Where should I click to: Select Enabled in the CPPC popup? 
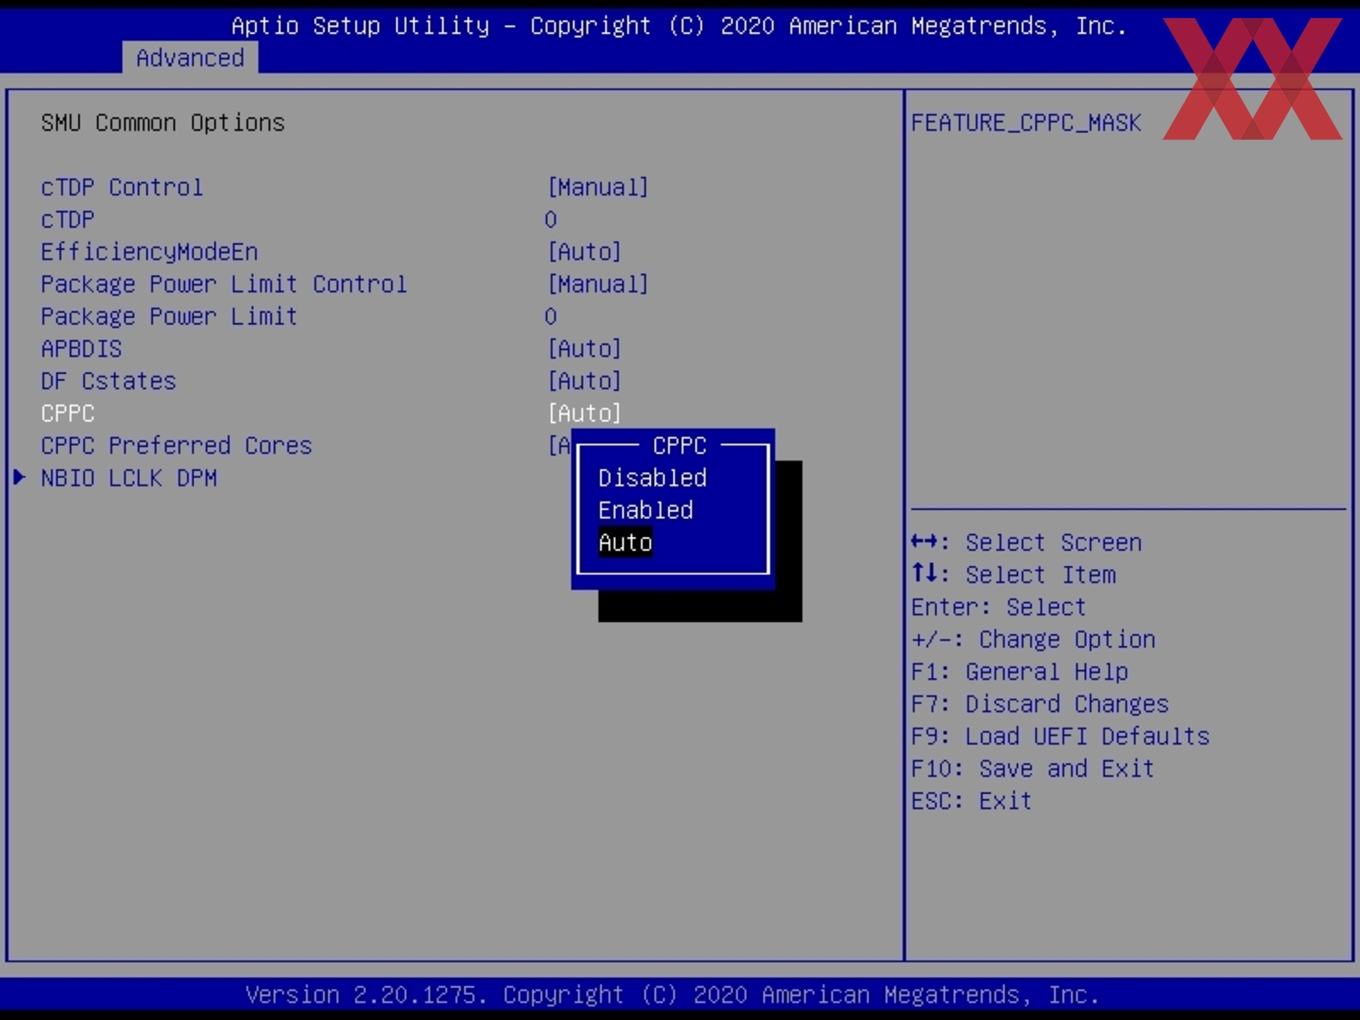(x=645, y=510)
